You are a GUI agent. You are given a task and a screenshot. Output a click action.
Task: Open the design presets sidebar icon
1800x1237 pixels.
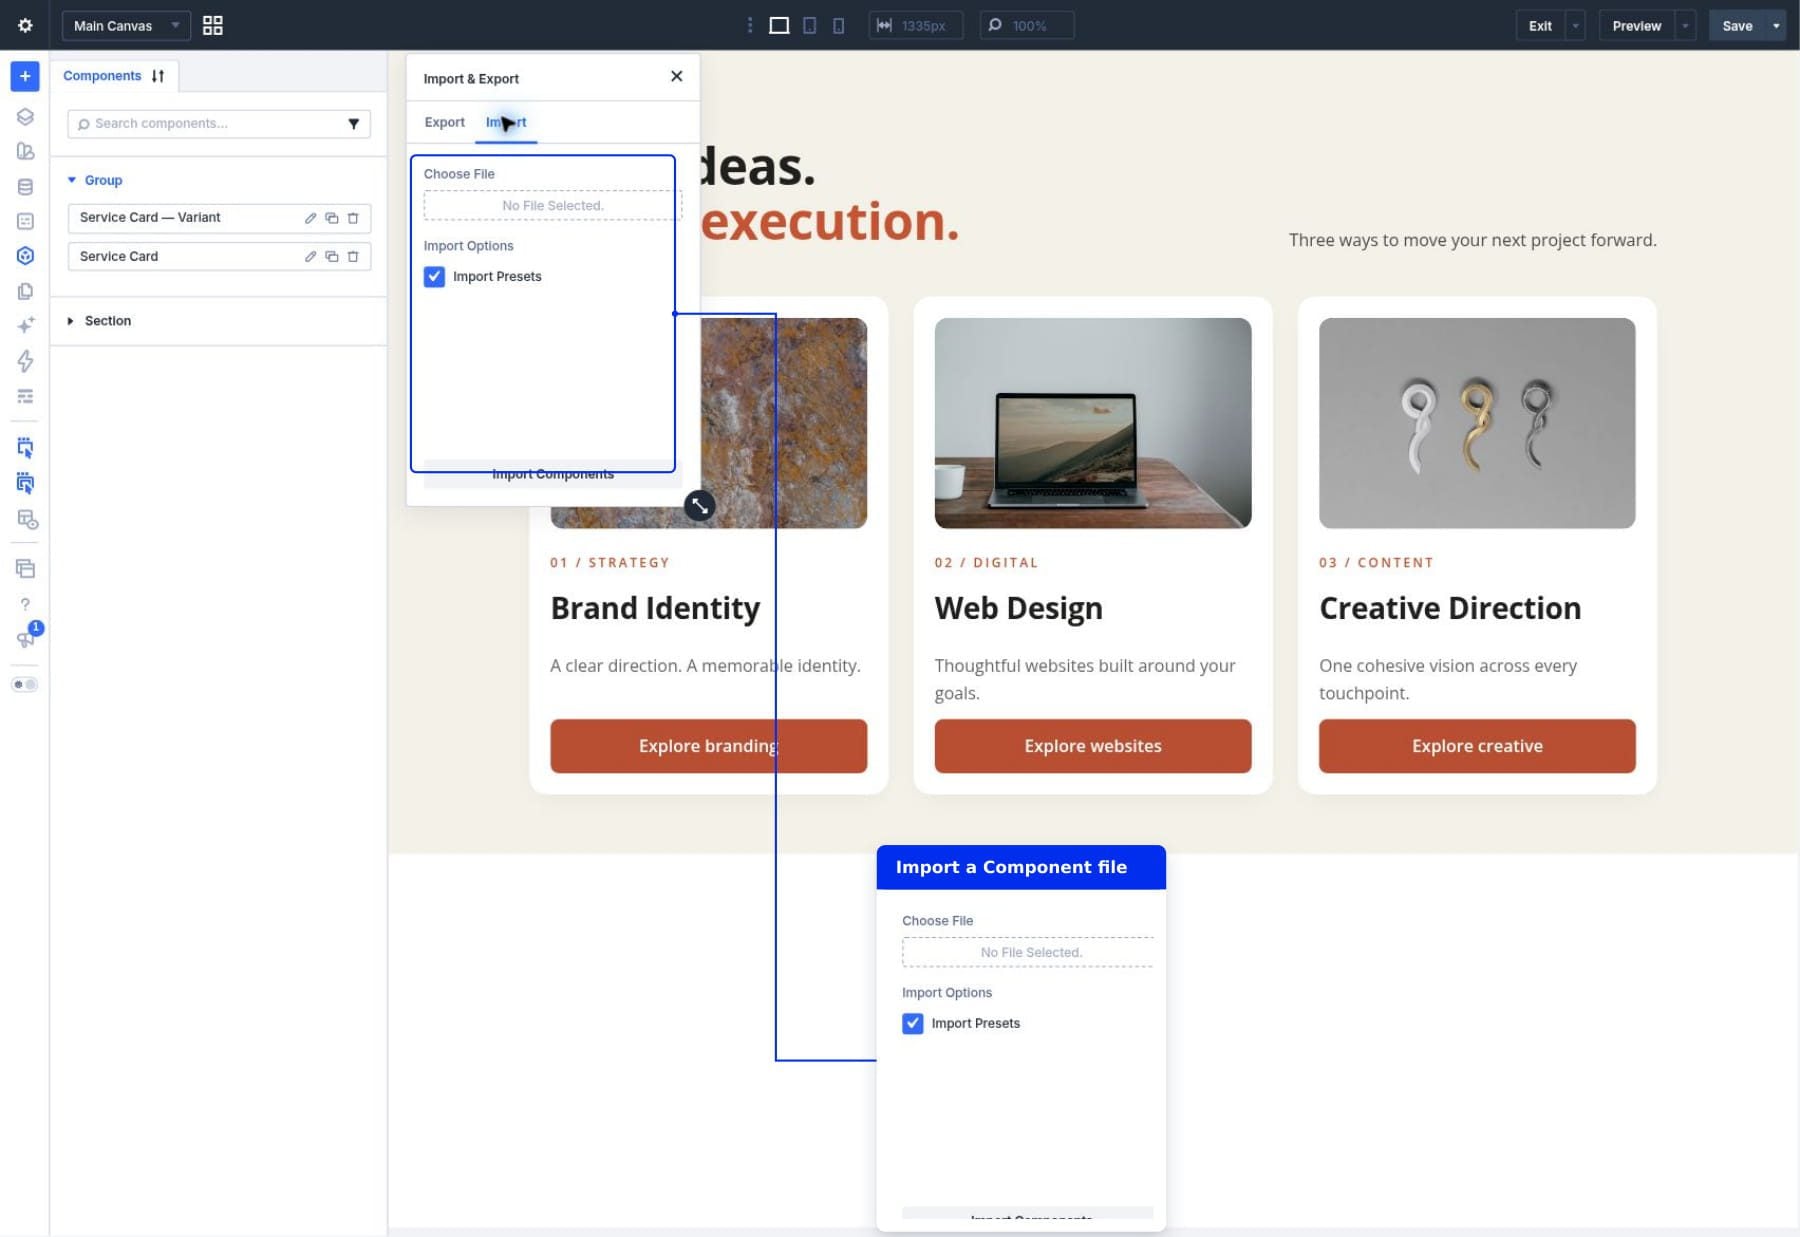coord(25,151)
